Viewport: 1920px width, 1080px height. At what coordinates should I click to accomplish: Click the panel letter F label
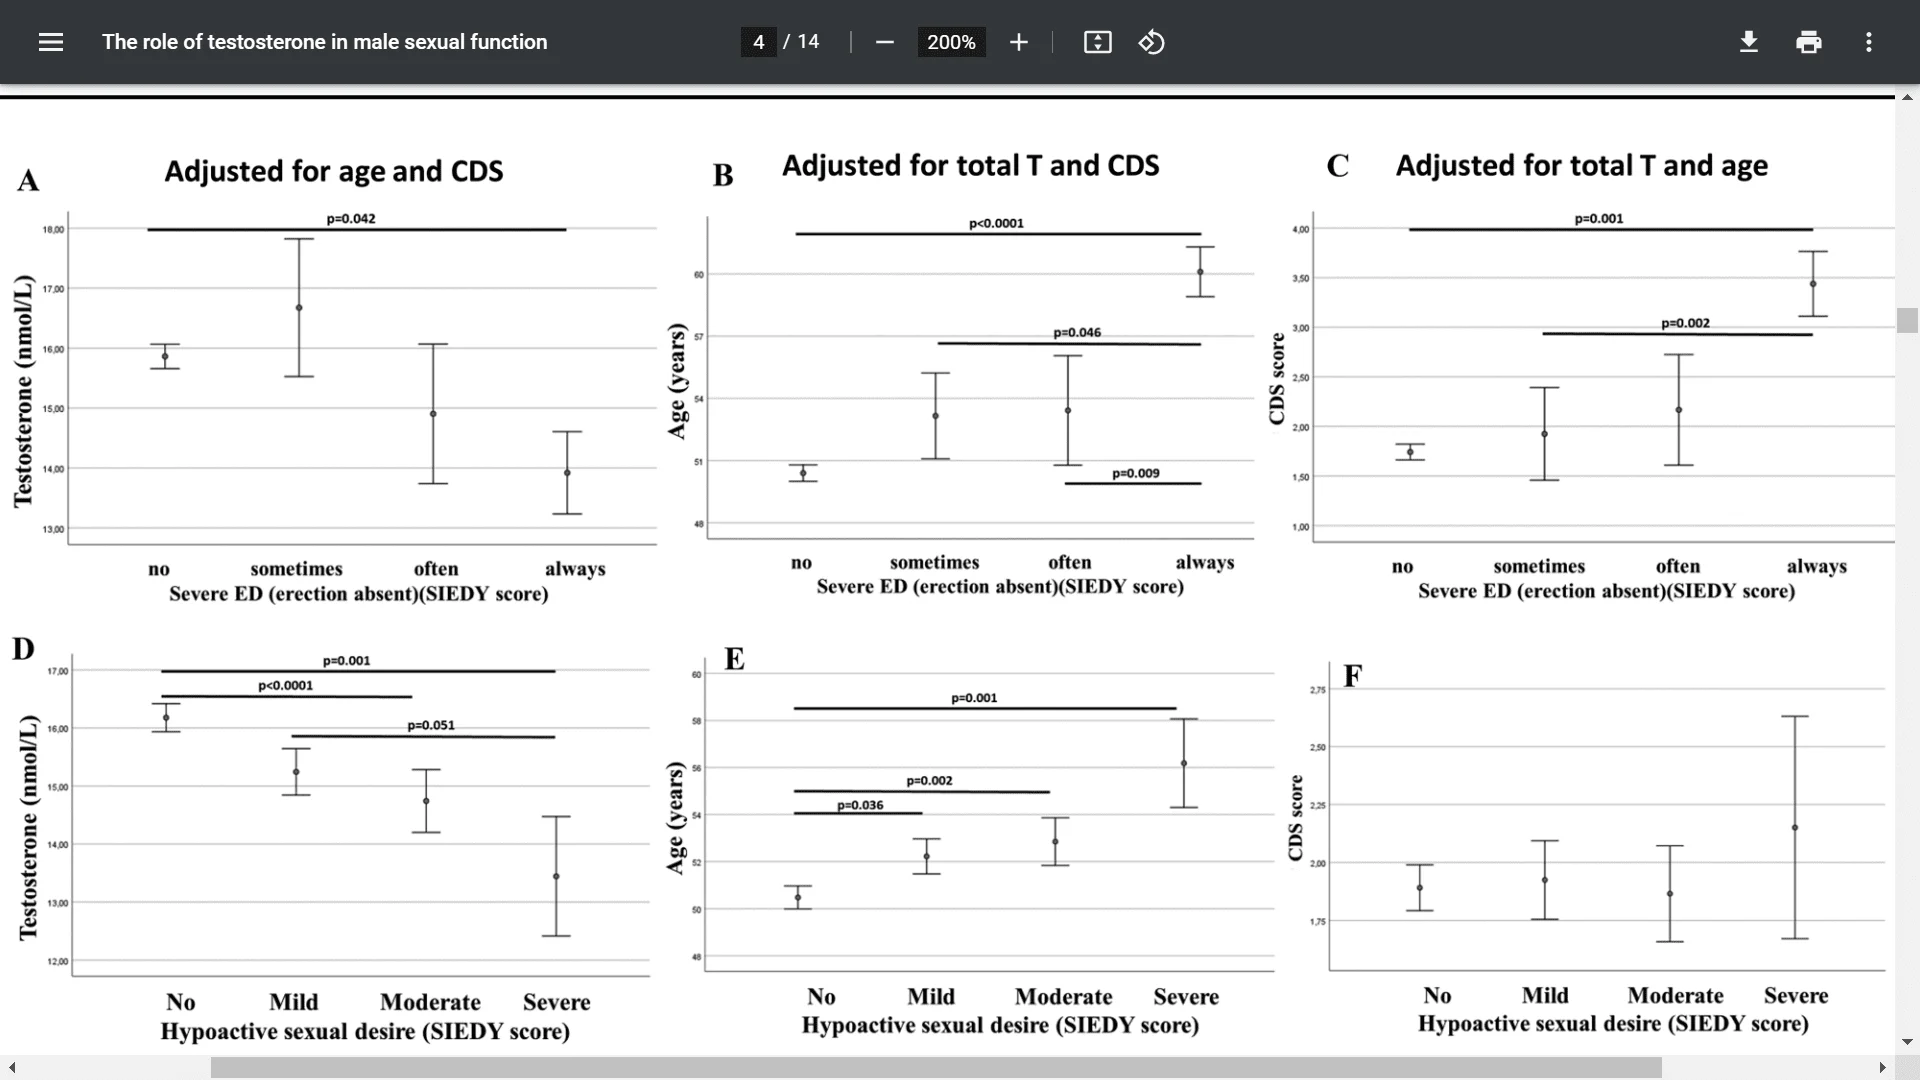coord(1352,676)
